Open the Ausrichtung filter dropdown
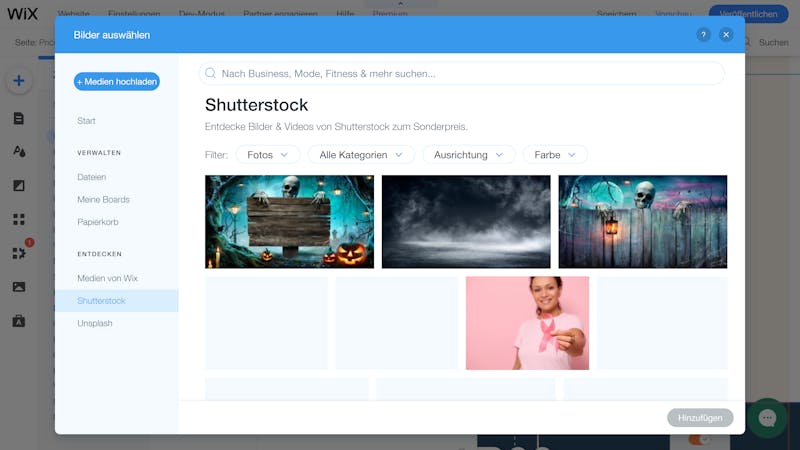The height and width of the screenshot is (450, 800). (x=468, y=155)
